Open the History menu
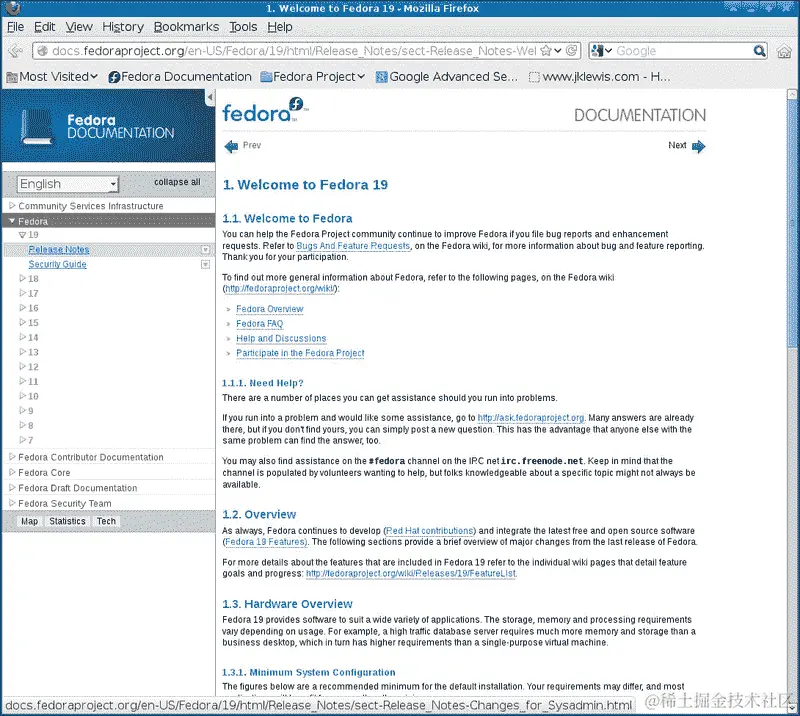The image size is (800, 716). (x=123, y=27)
